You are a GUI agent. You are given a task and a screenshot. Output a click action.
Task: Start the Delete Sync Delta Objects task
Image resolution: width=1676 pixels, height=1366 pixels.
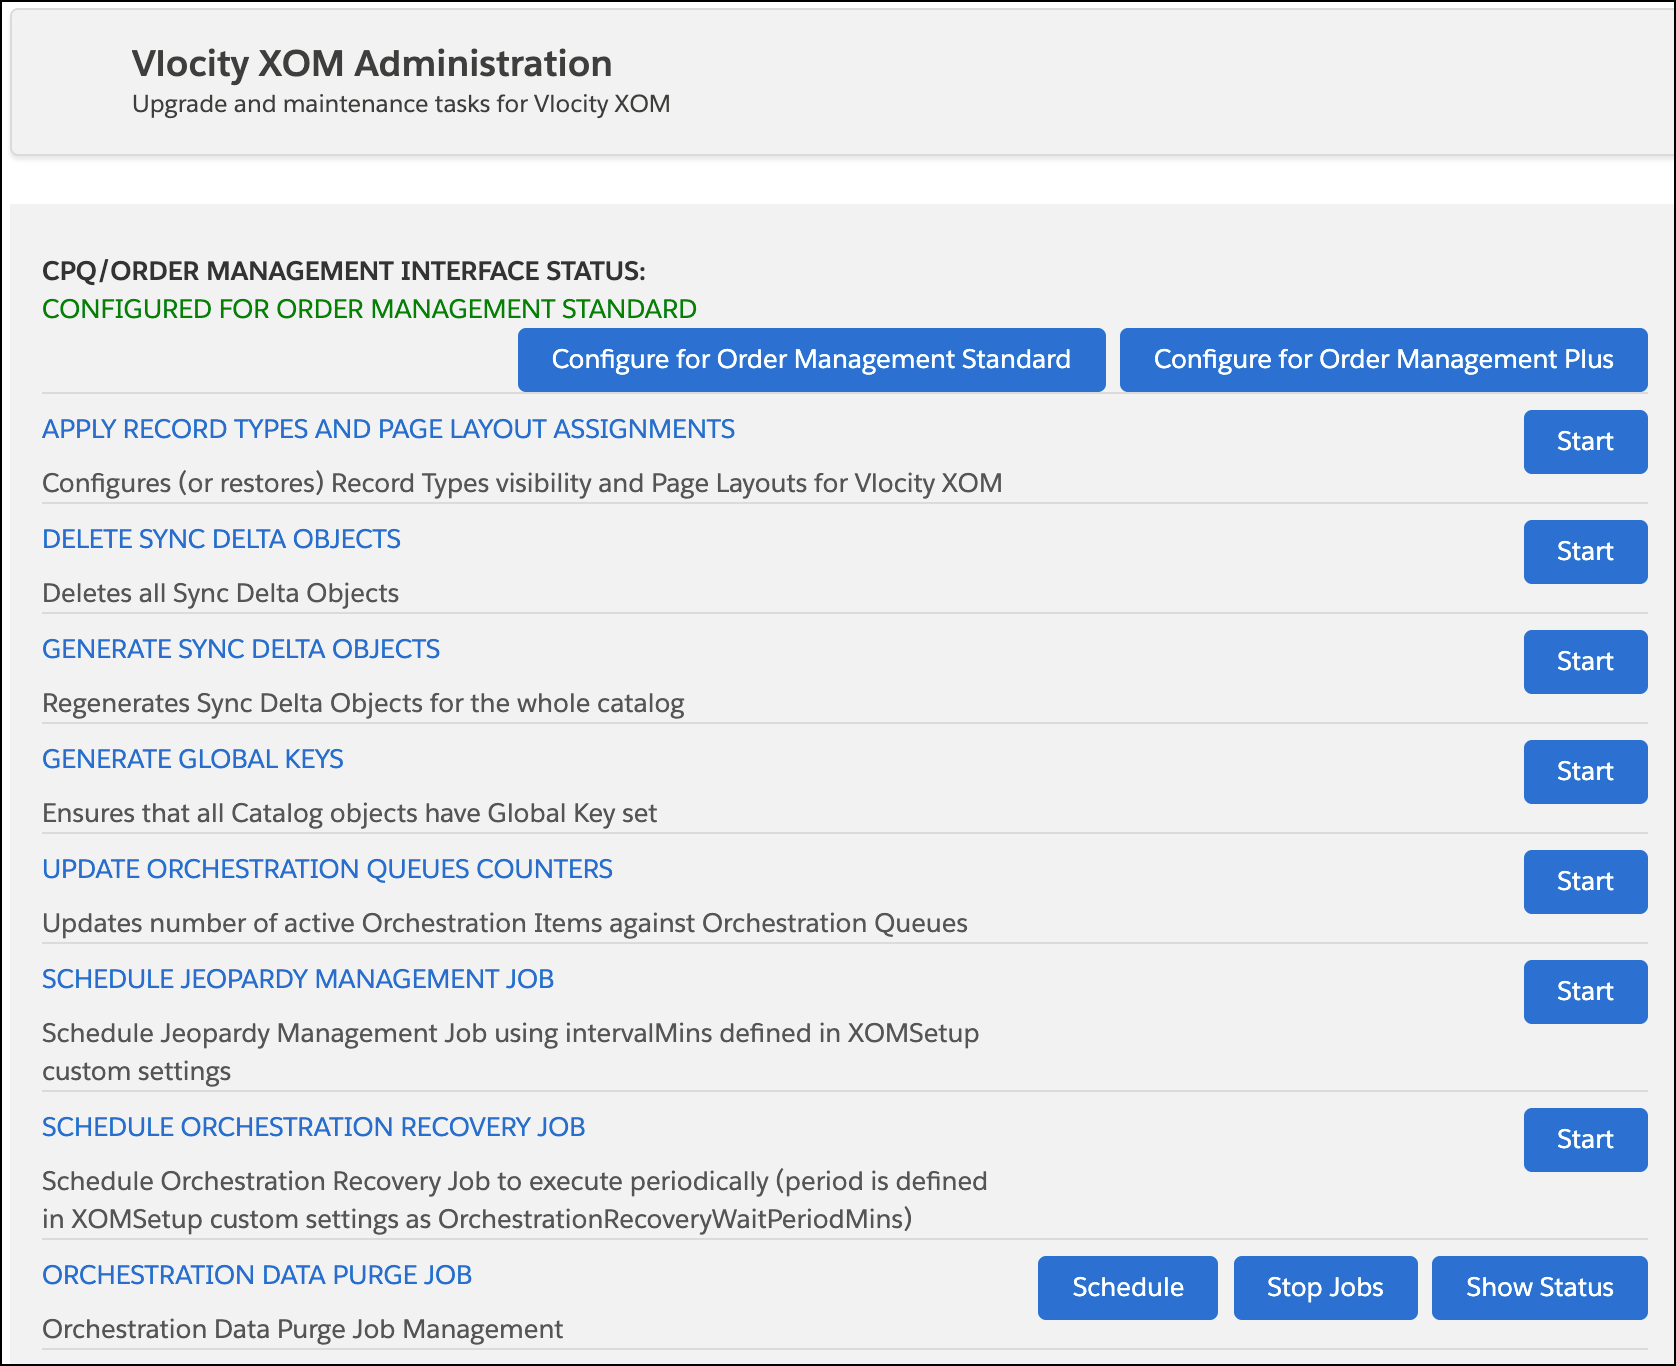click(x=1585, y=552)
